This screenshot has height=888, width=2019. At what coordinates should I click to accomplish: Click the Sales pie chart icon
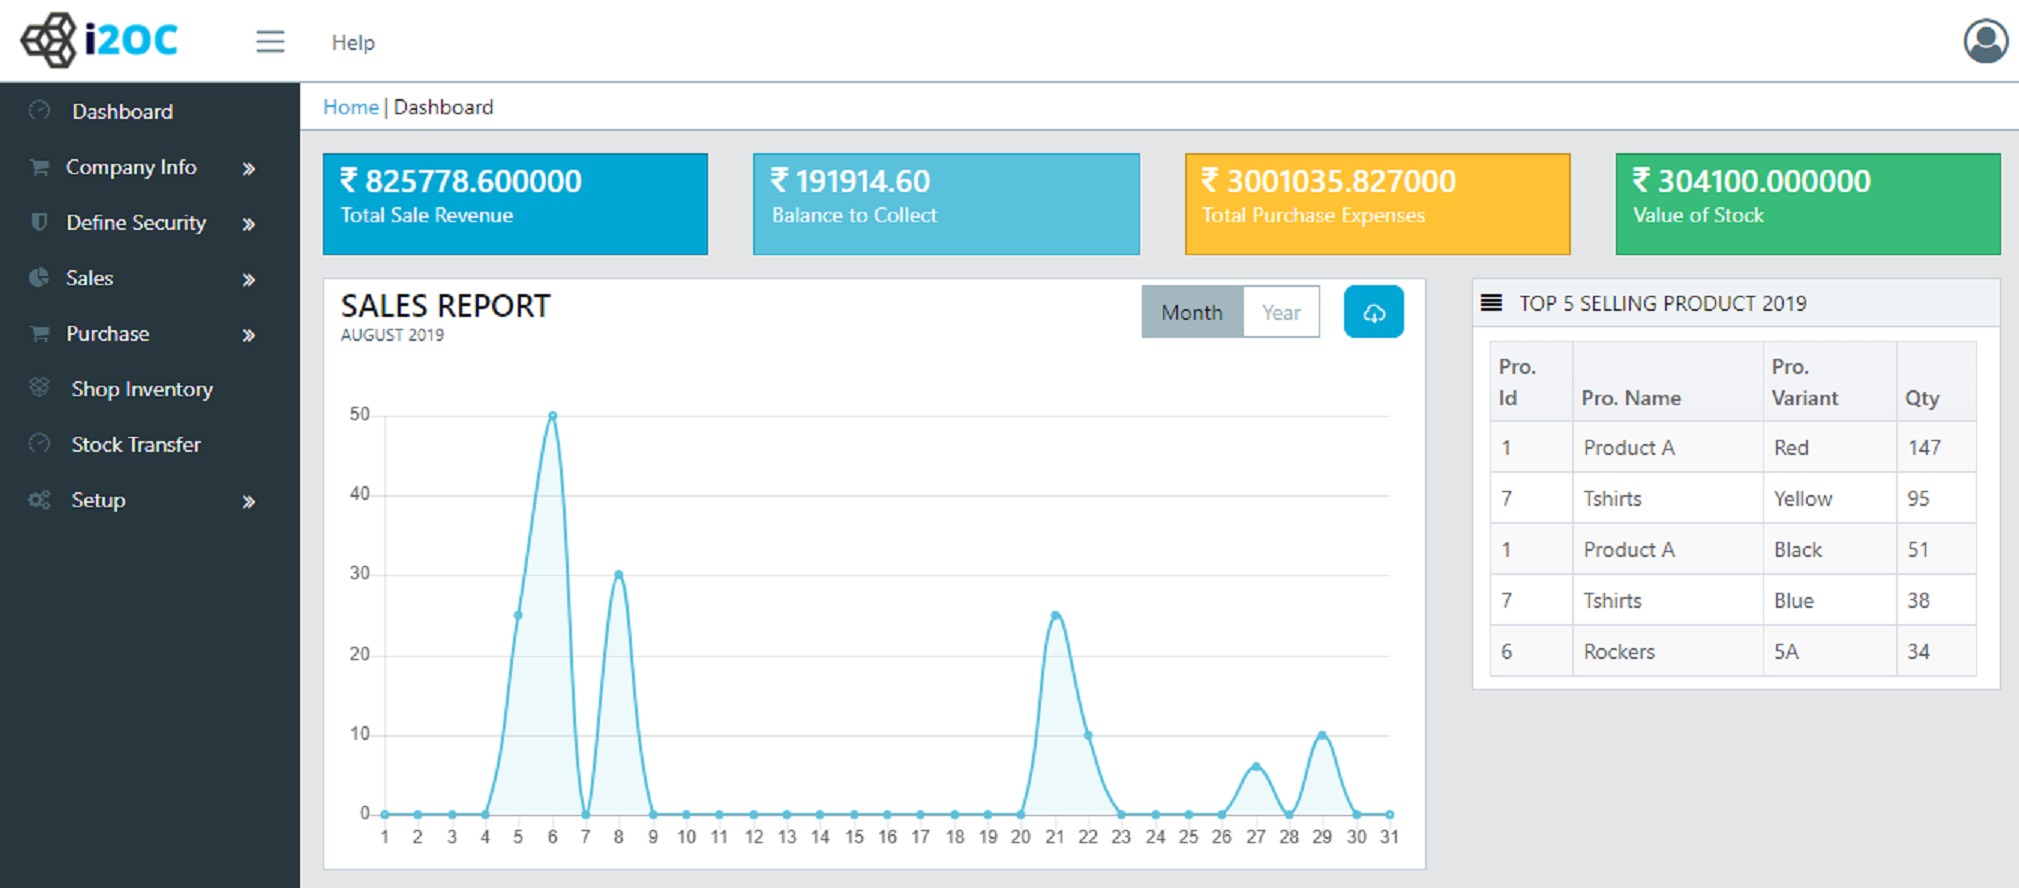[x=39, y=278]
